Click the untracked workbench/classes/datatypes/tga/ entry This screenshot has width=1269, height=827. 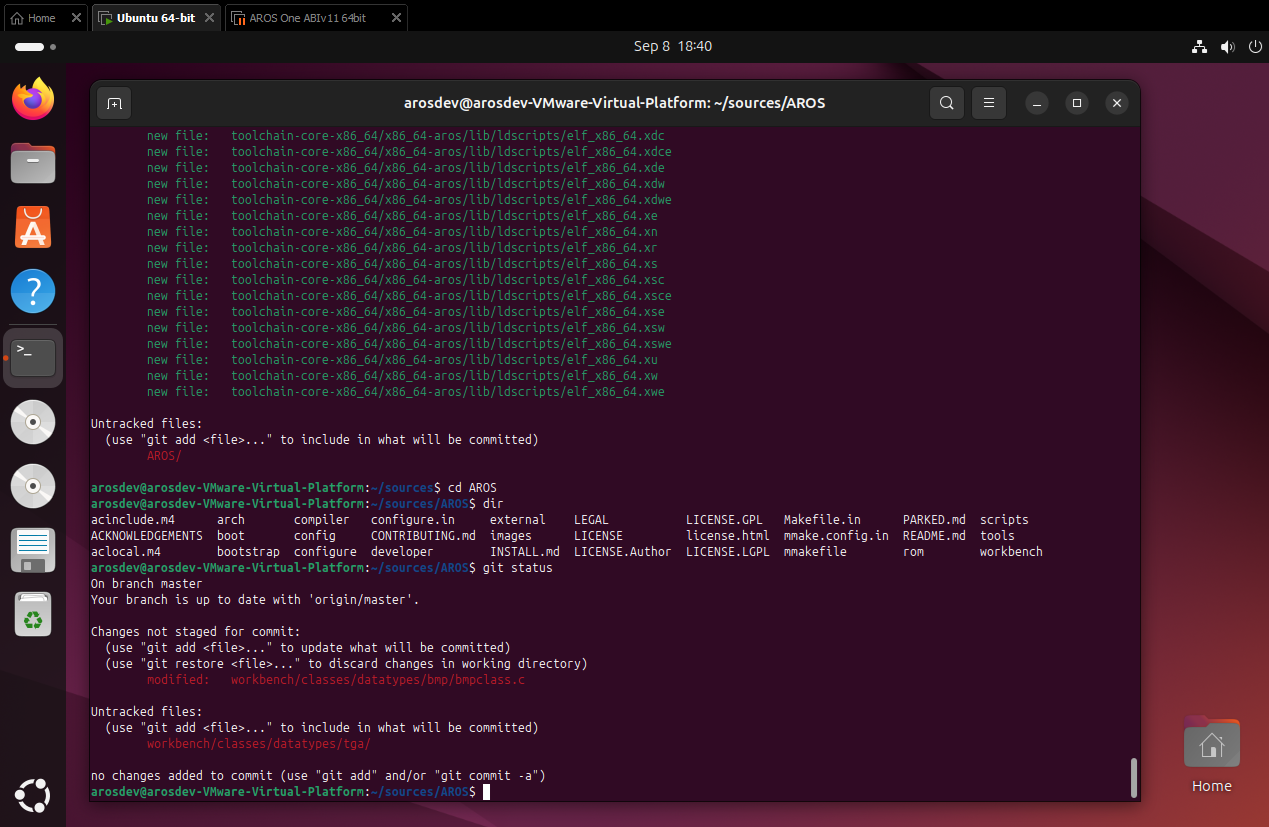(x=258, y=744)
